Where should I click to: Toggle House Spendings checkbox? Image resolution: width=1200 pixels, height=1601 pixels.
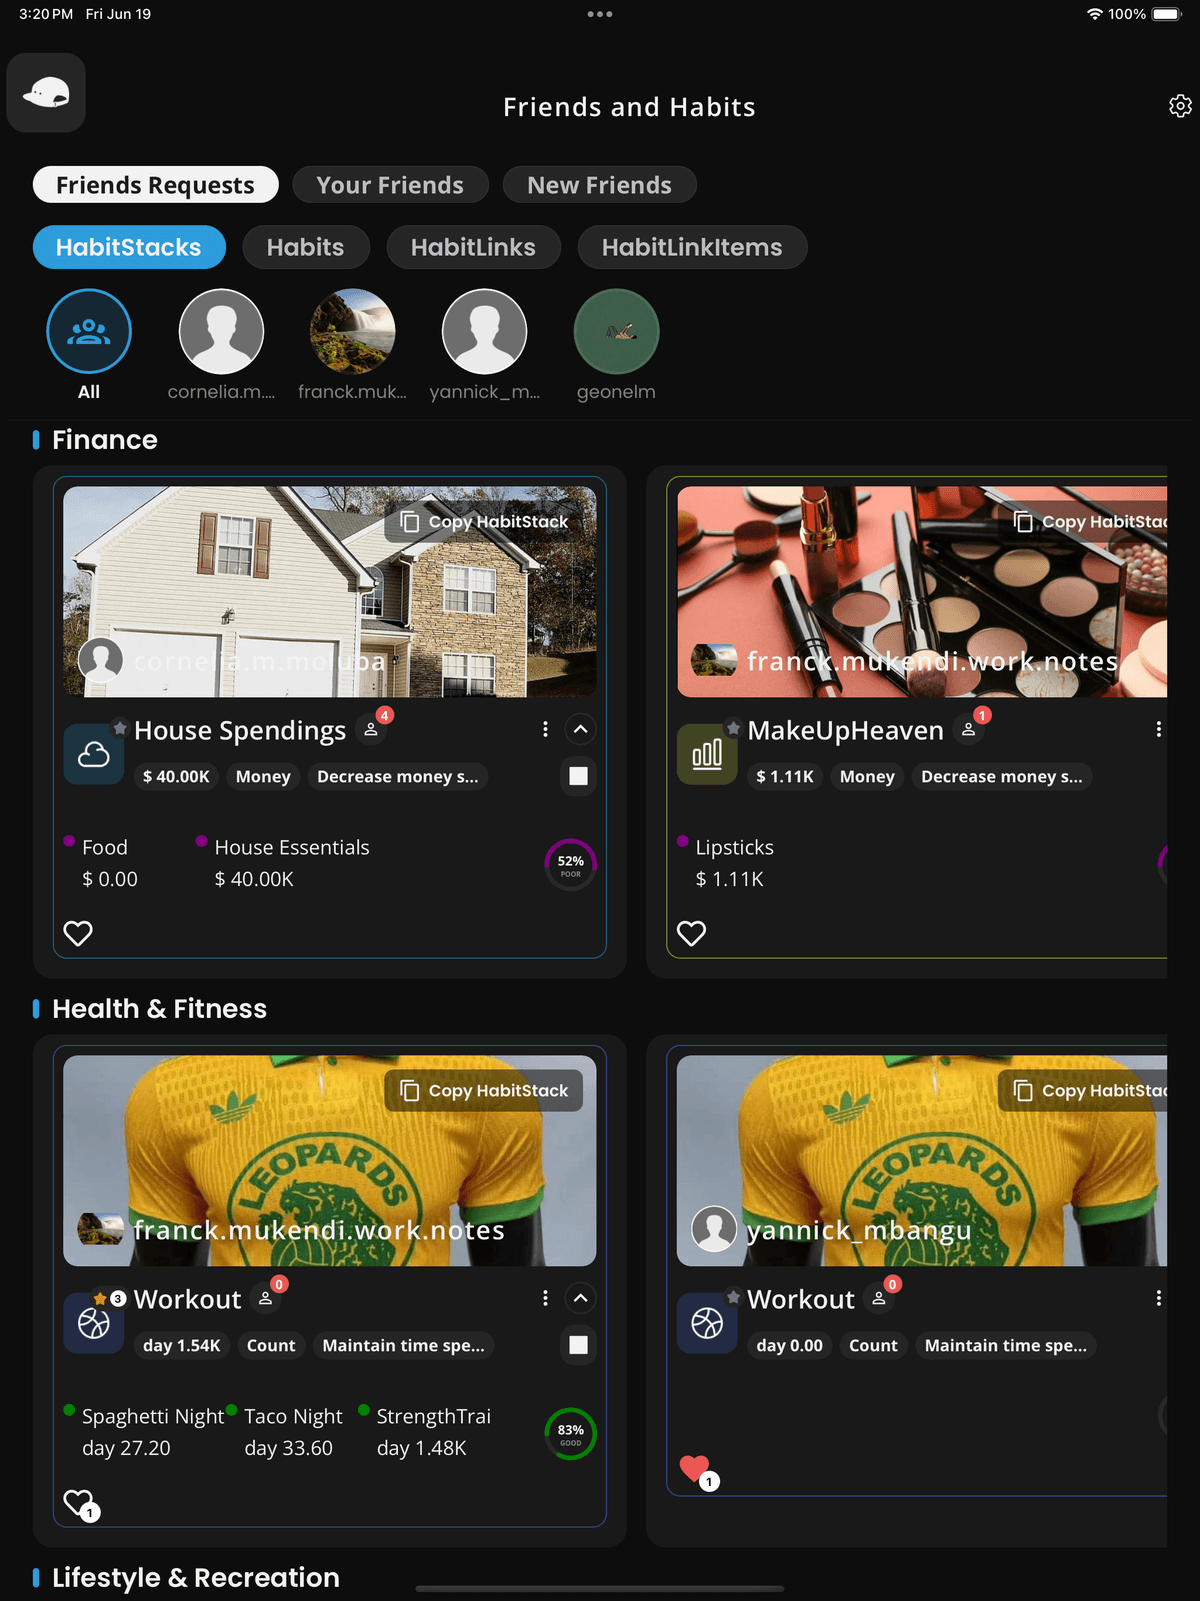[579, 776]
